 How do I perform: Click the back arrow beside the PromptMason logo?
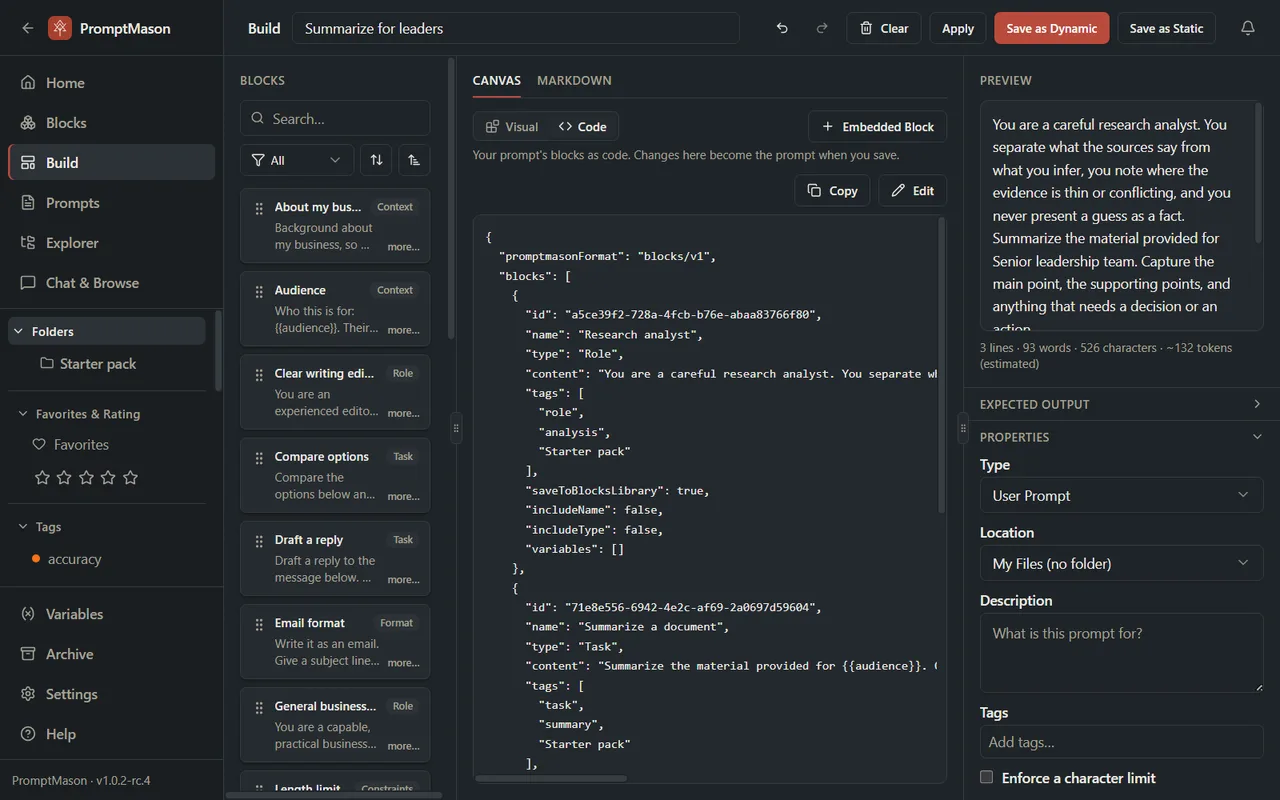click(x=27, y=28)
